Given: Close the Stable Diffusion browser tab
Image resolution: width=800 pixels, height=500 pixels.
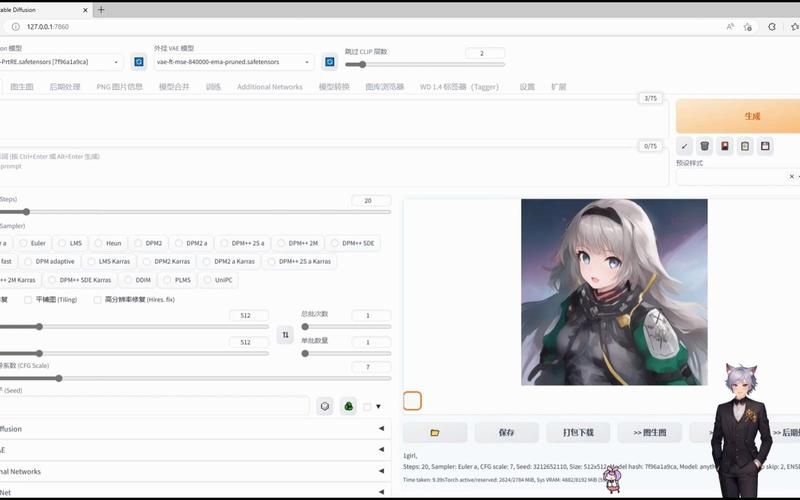Looking at the screenshot, I should 85,10.
